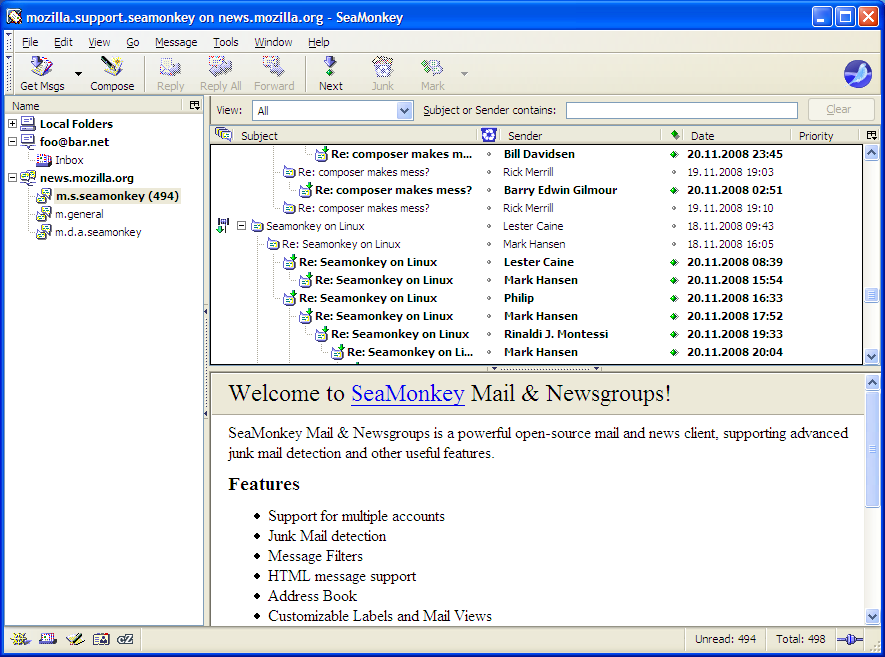Click the Compose message icon
The height and width of the screenshot is (657, 885).
tap(112, 68)
